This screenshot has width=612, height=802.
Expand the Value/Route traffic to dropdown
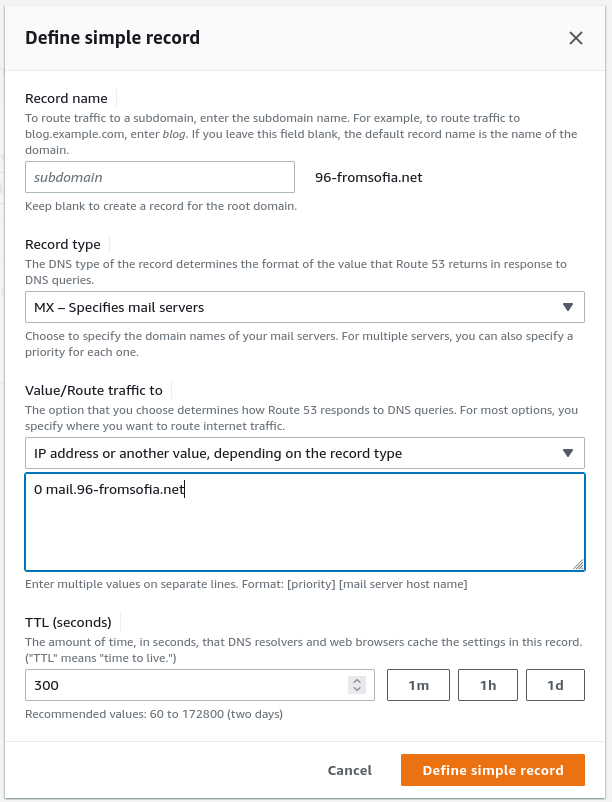coord(304,453)
